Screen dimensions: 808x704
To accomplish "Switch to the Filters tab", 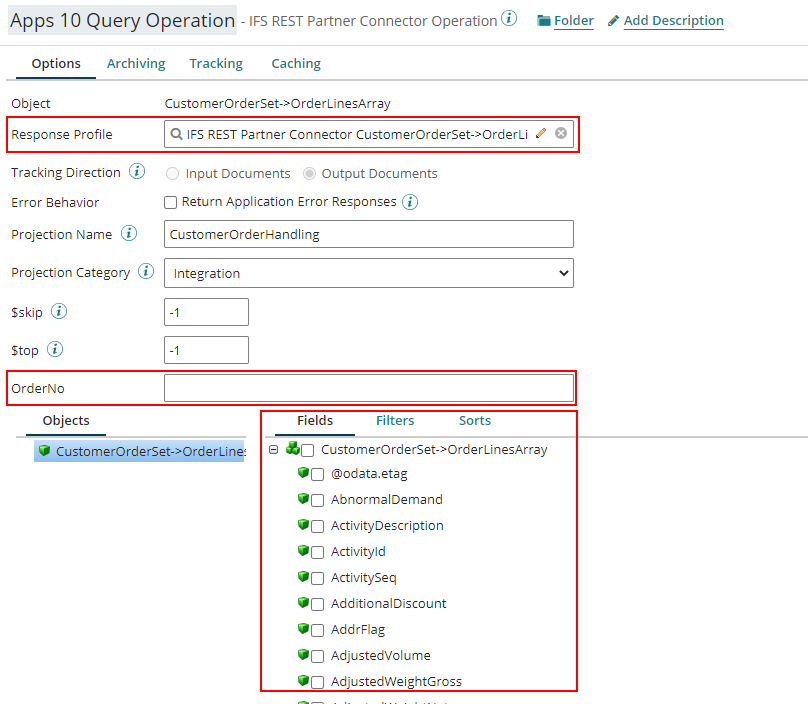I will click(x=395, y=420).
